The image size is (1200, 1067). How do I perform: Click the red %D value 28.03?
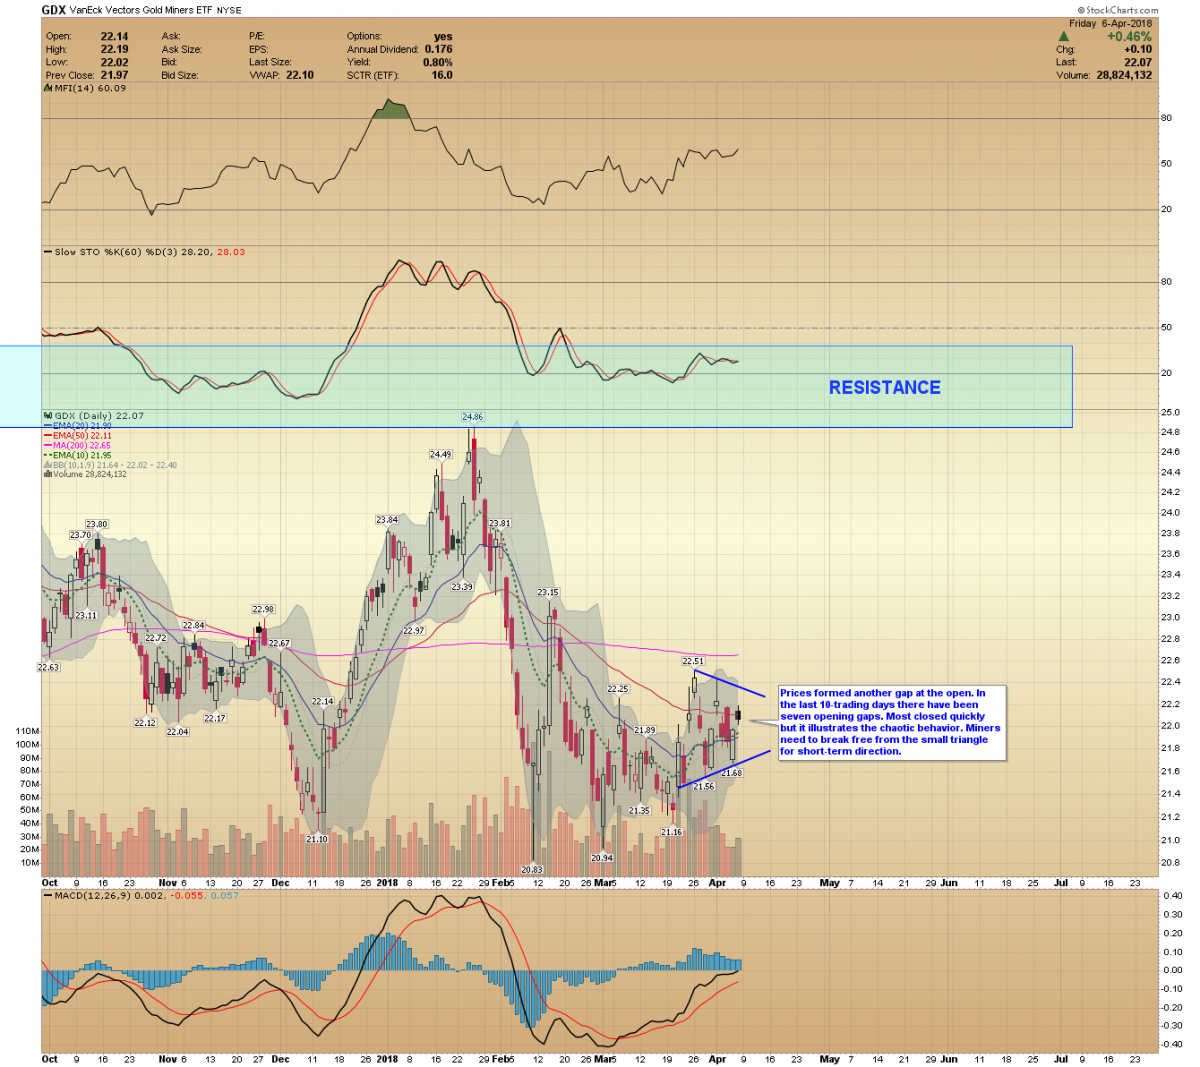[231, 252]
